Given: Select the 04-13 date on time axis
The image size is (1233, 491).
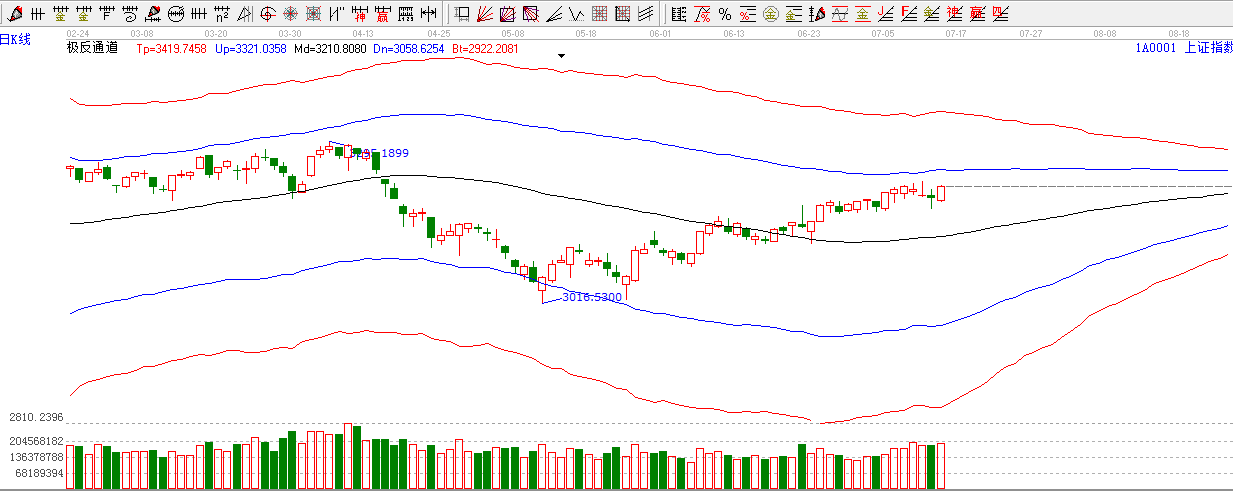Looking at the screenshot, I should tap(363, 32).
